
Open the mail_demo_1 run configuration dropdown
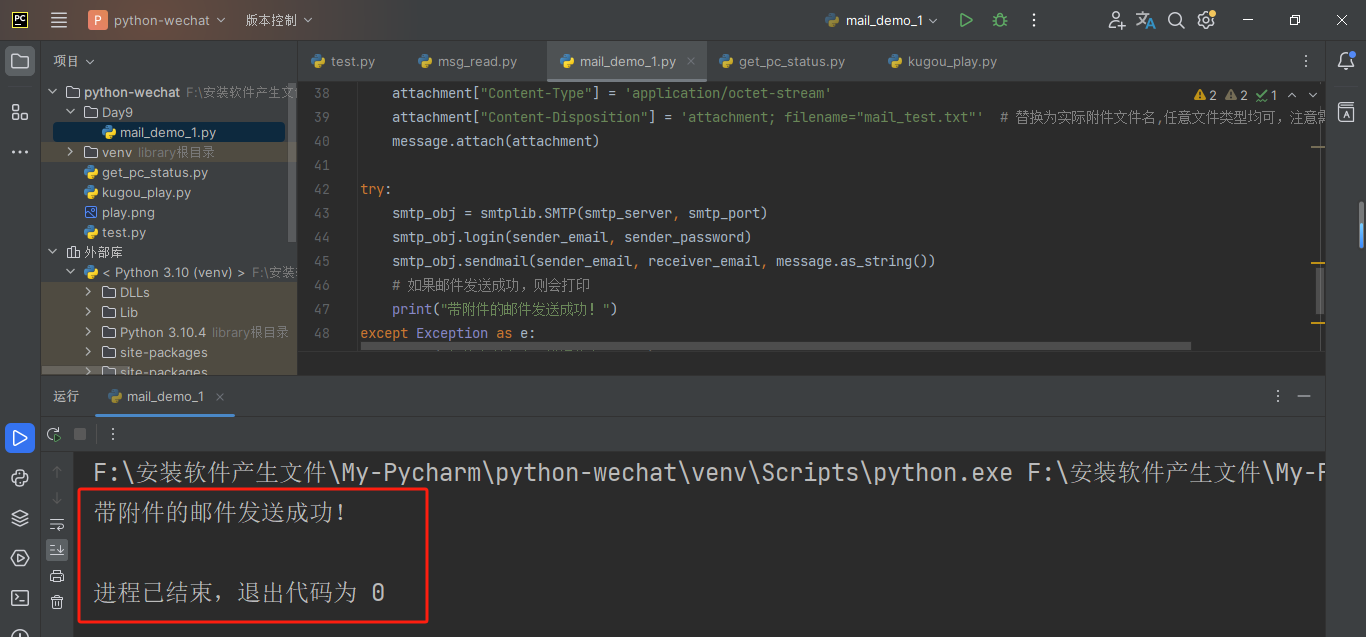coord(880,19)
